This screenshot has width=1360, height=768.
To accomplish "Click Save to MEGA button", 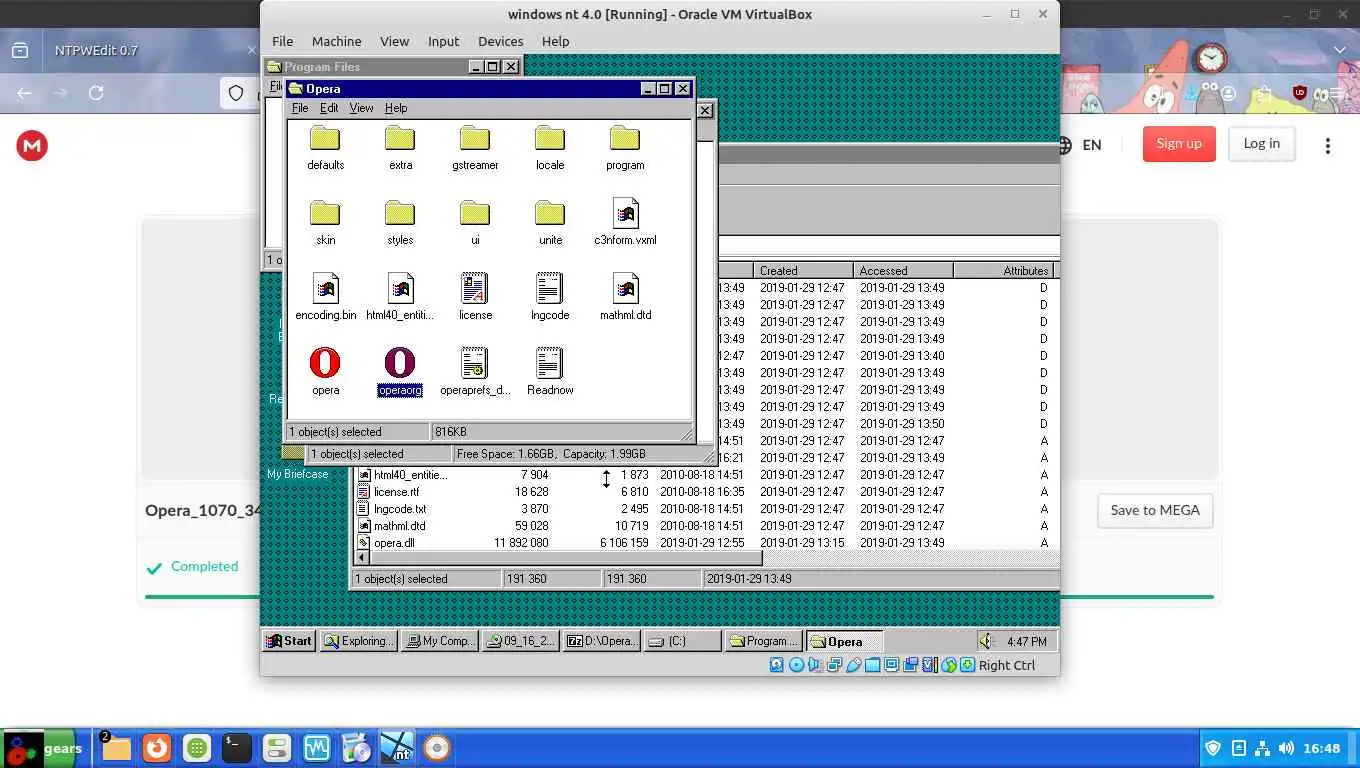I will [1155, 510].
